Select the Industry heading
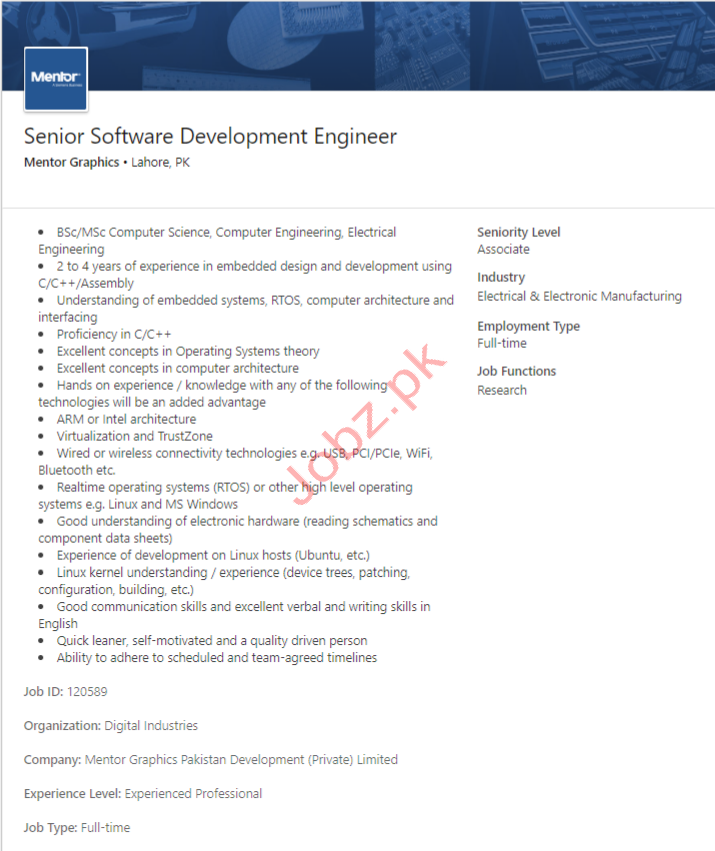 coord(500,277)
